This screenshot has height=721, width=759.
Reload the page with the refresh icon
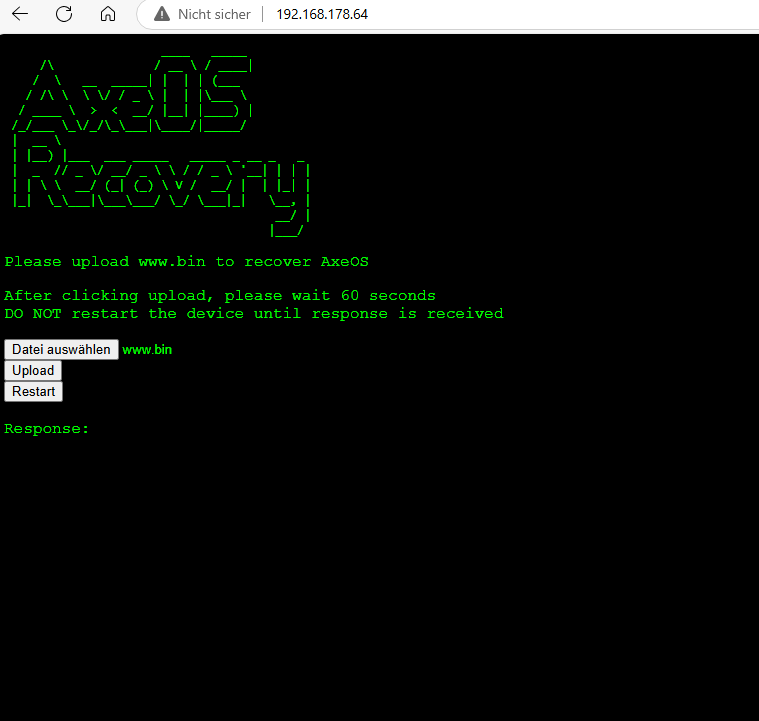click(x=64, y=14)
